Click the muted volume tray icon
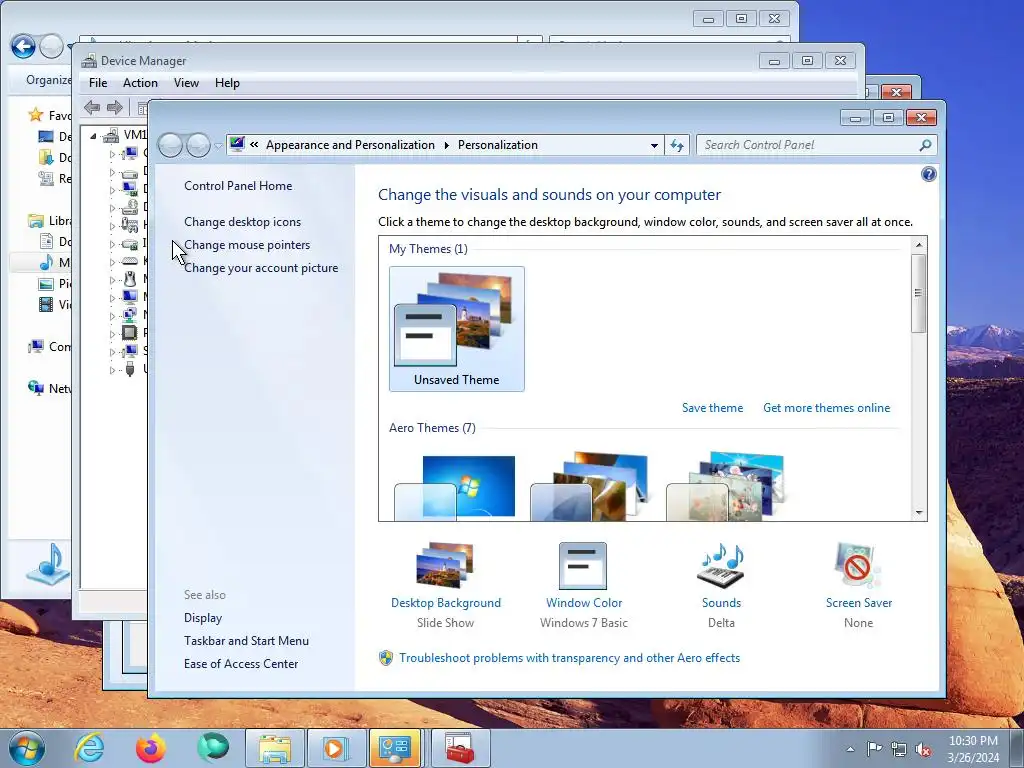The width and height of the screenshot is (1024, 768). 923,749
